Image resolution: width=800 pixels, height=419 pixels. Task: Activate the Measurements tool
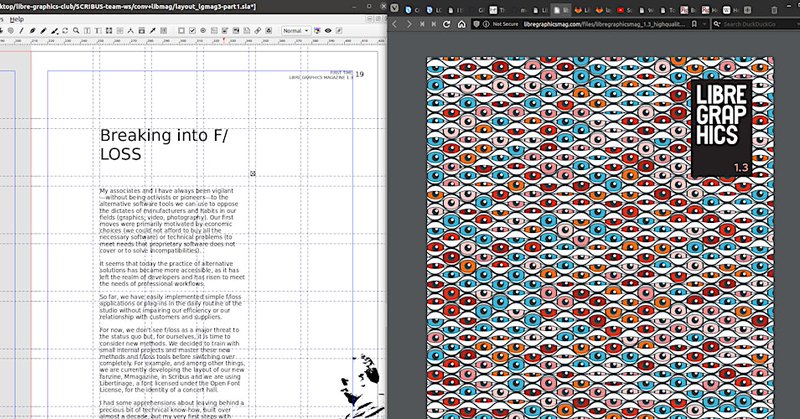(131, 31)
